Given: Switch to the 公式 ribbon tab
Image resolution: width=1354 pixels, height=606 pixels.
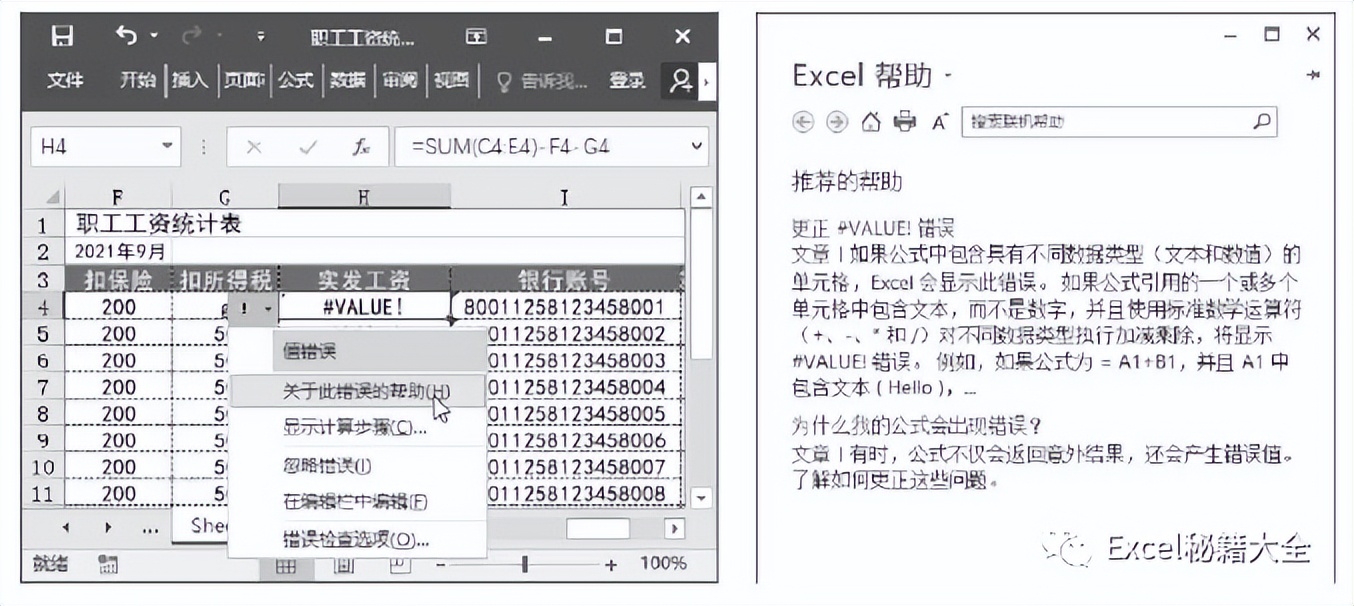Looking at the screenshot, I should pos(294,80).
